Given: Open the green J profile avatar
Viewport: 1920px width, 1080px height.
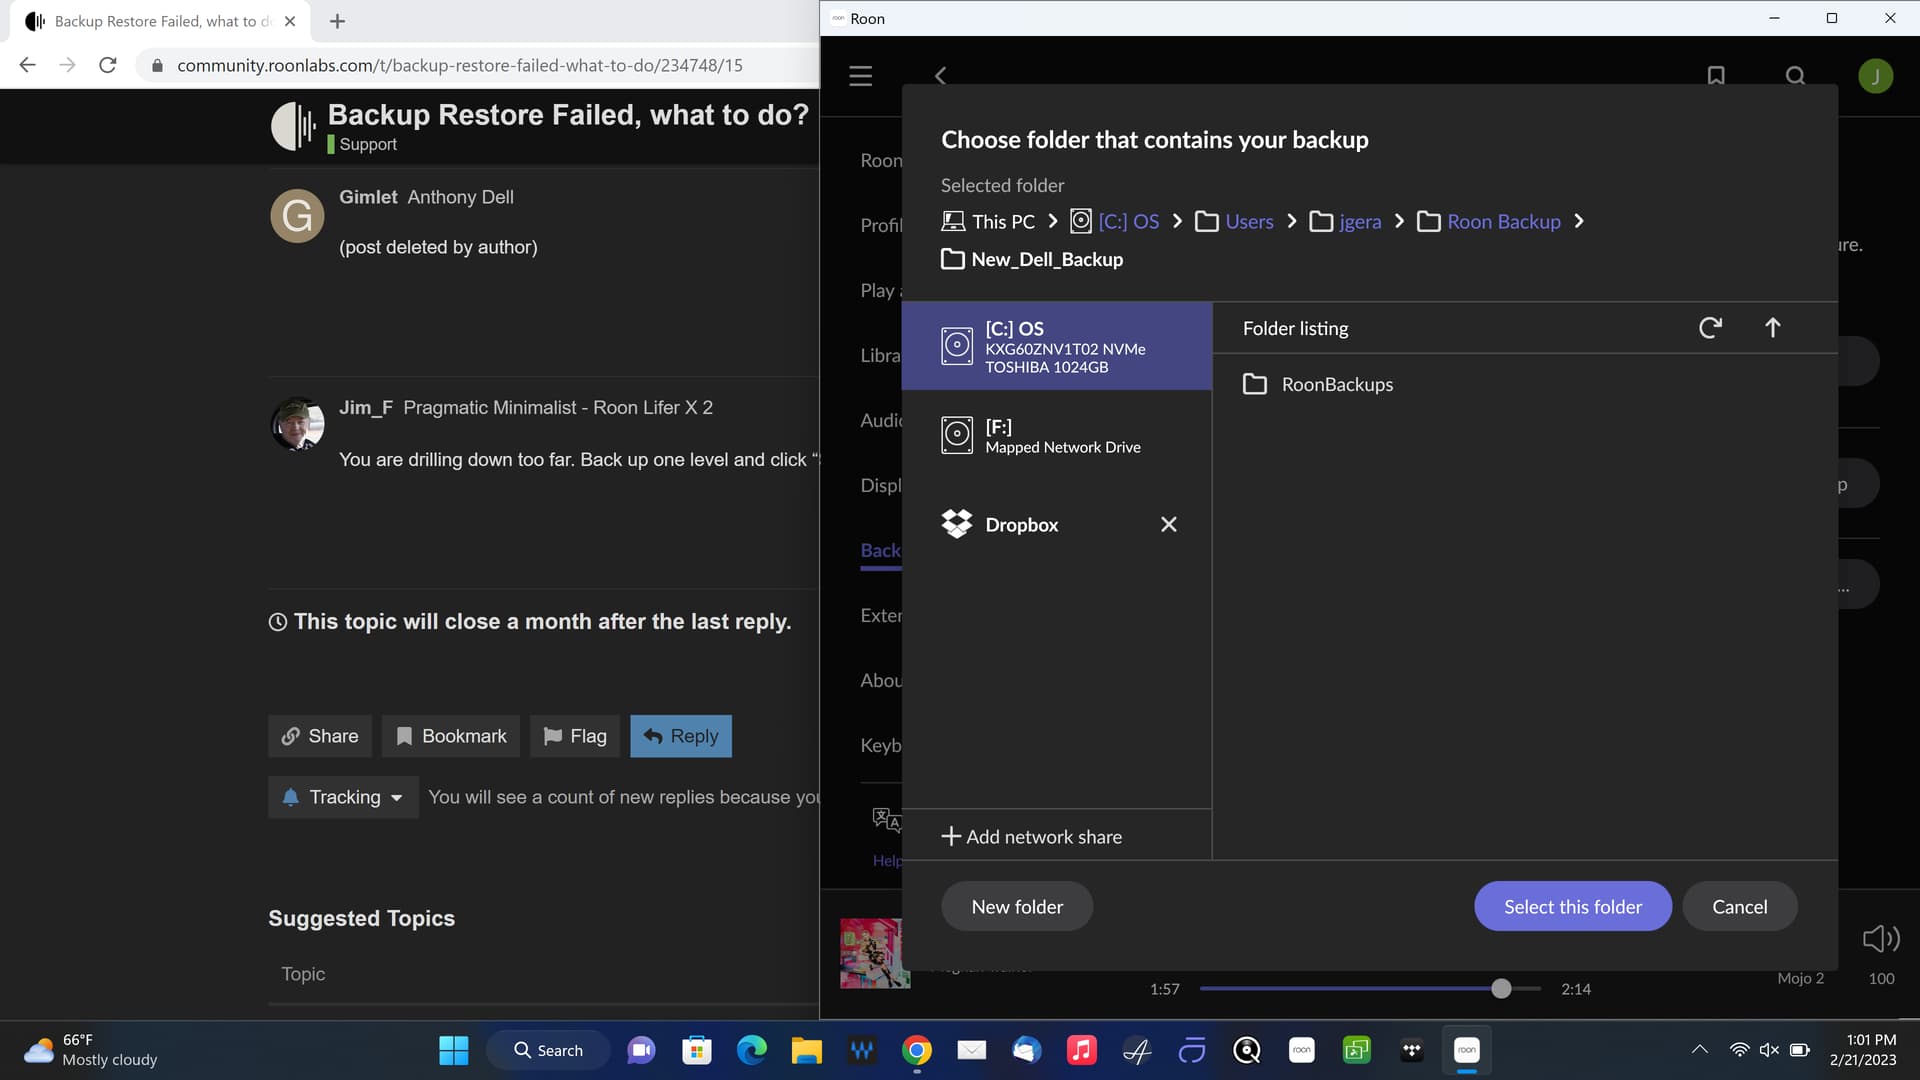Looking at the screenshot, I should tap(1875, 76).
